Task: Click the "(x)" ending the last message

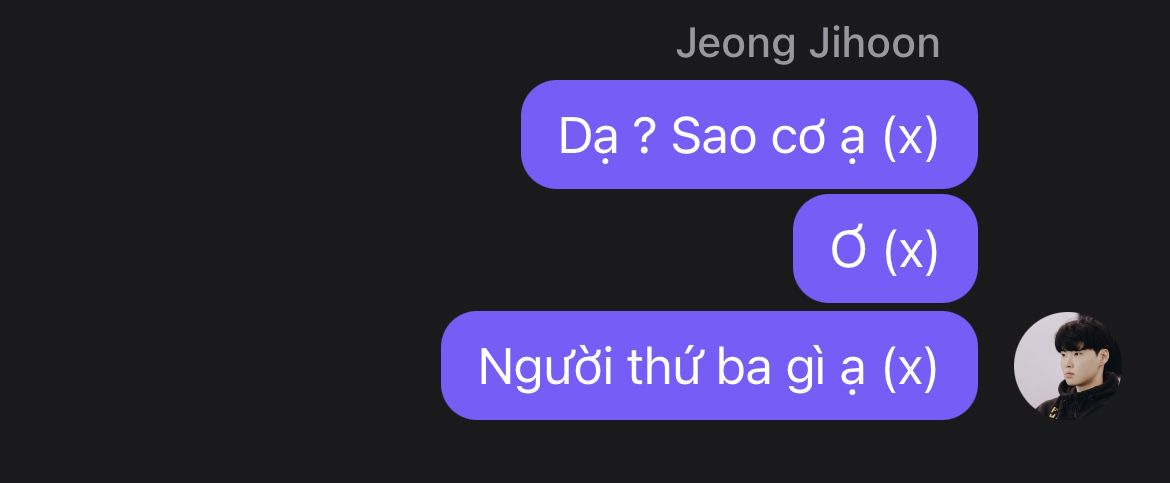Action: (910, 368)
